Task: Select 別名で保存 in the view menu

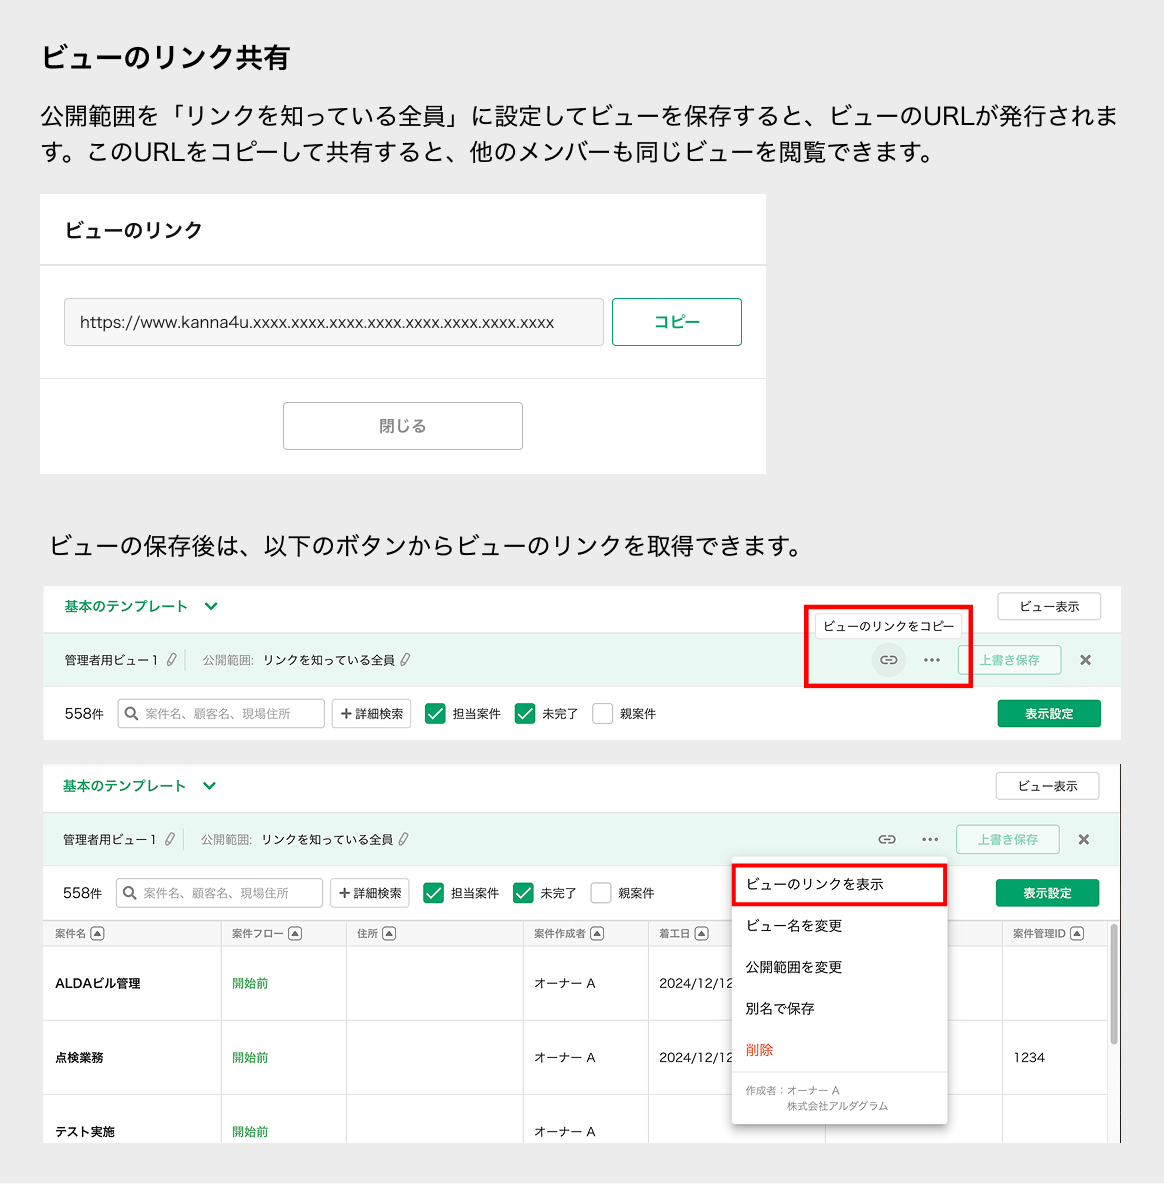Action: [780, 1009]
